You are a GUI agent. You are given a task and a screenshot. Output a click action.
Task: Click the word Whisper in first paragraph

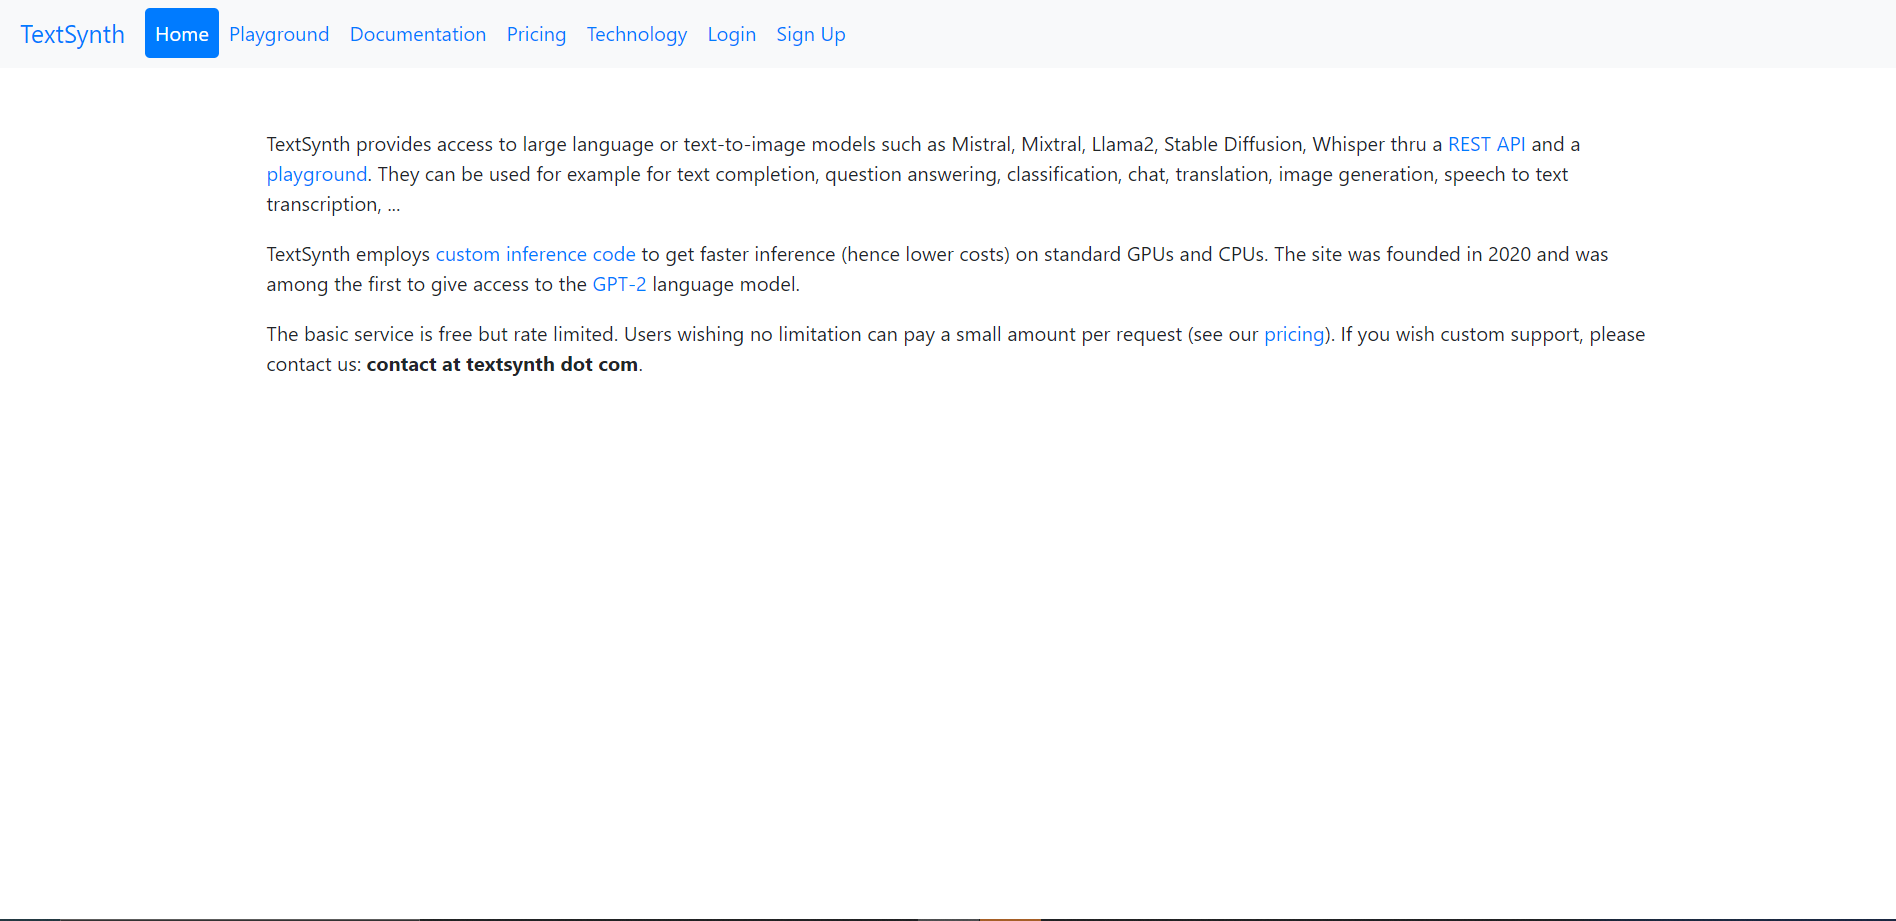point(1348,144)
